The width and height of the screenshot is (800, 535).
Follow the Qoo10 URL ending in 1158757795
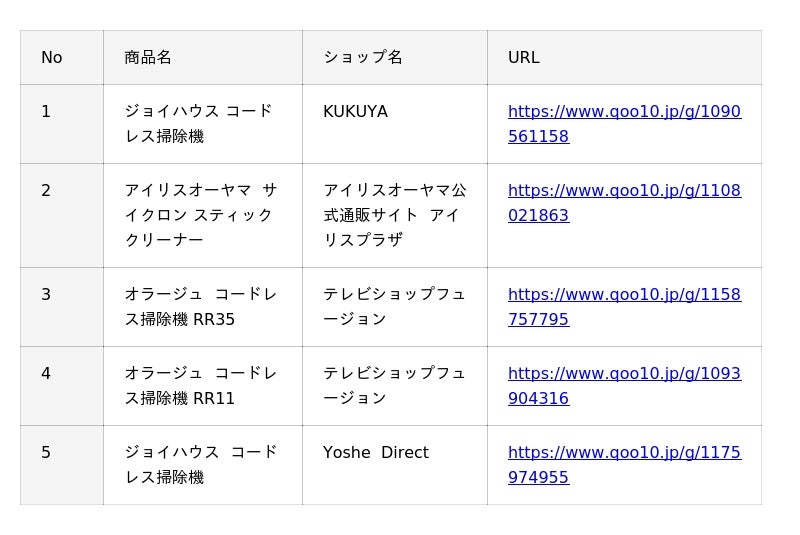pyautogui.click(x=624, y=307)
